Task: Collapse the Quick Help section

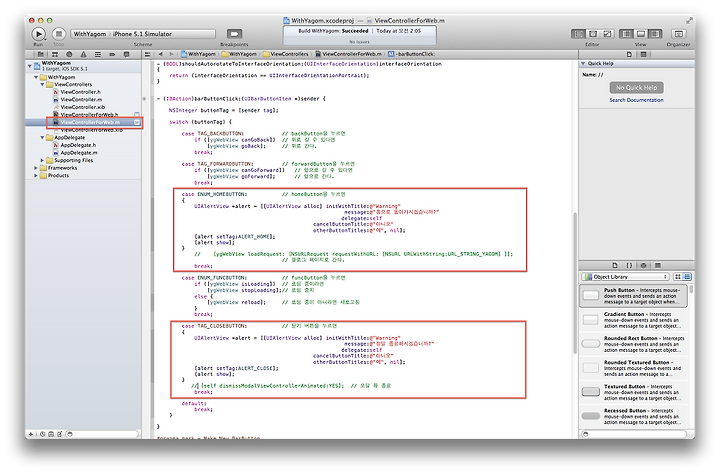Action: coord(583,63)
